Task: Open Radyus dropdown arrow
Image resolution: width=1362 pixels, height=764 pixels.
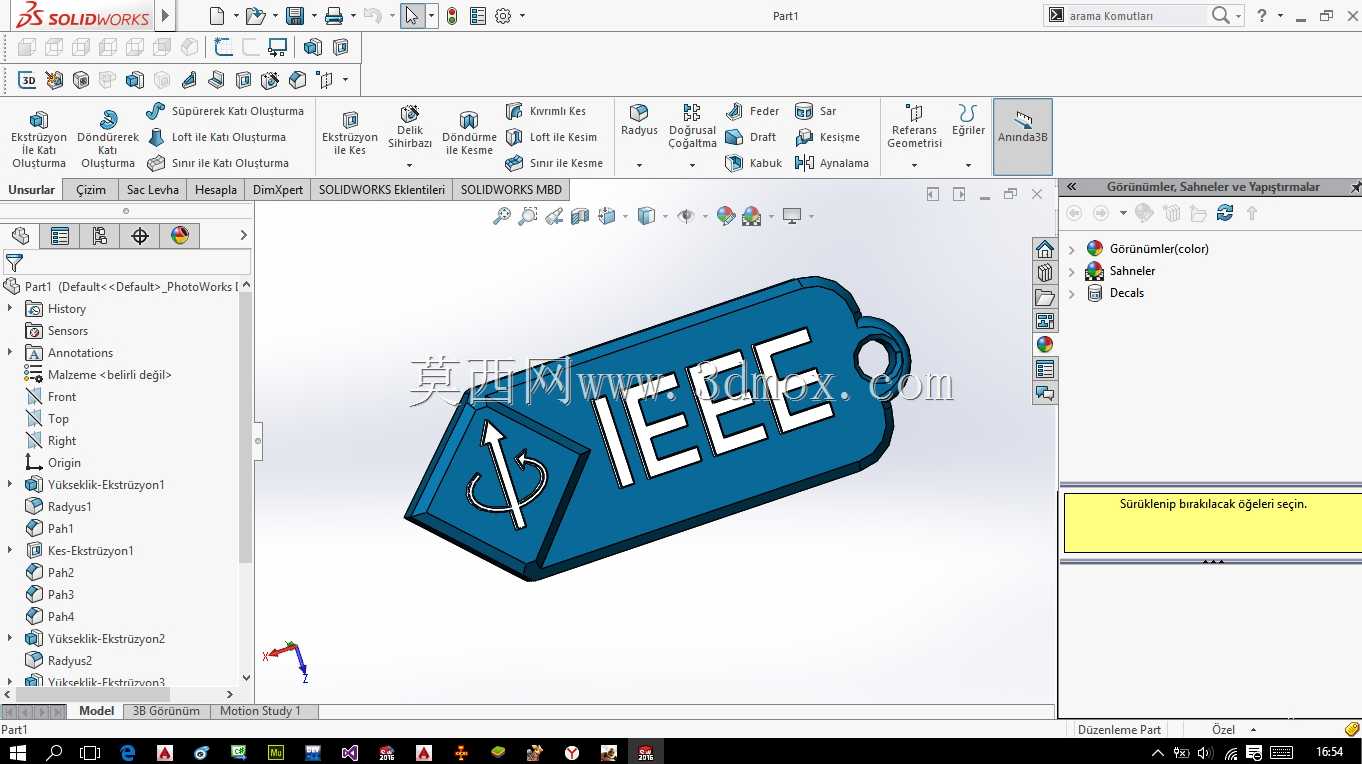Action: point(639,166)
